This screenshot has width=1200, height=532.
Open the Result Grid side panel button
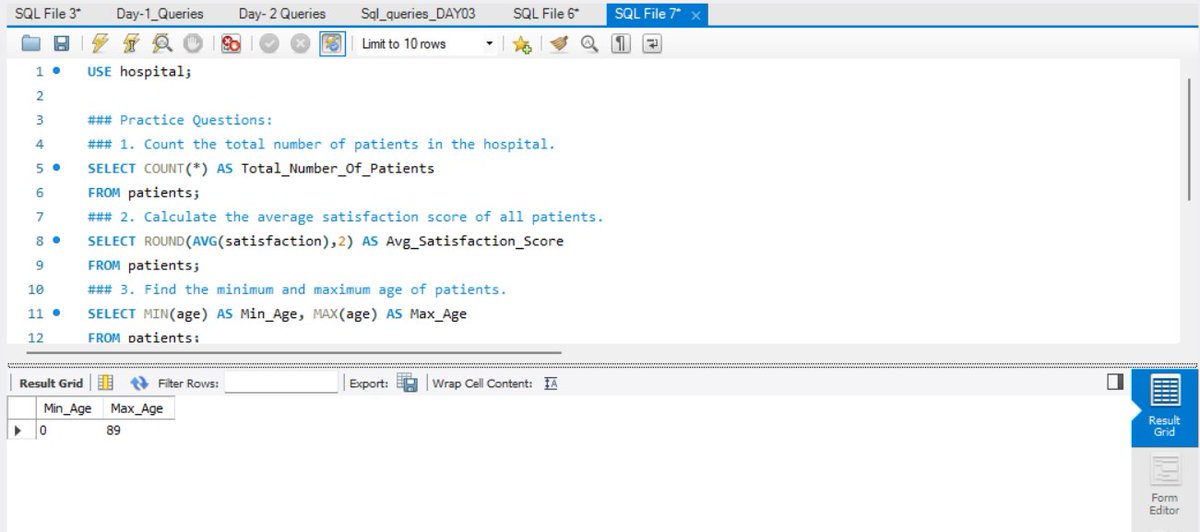(1165, 409)
